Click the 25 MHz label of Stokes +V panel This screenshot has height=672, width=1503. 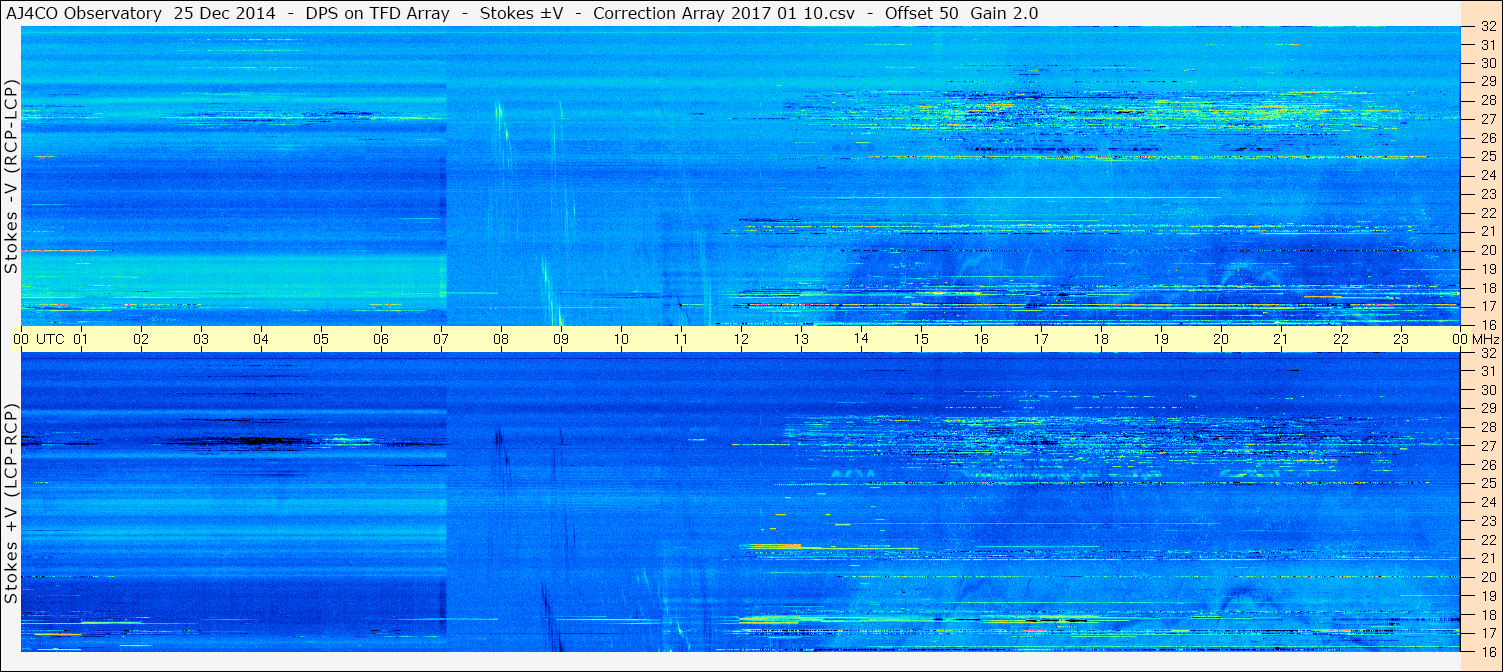pyautogui.click(x=1487, y=483)
